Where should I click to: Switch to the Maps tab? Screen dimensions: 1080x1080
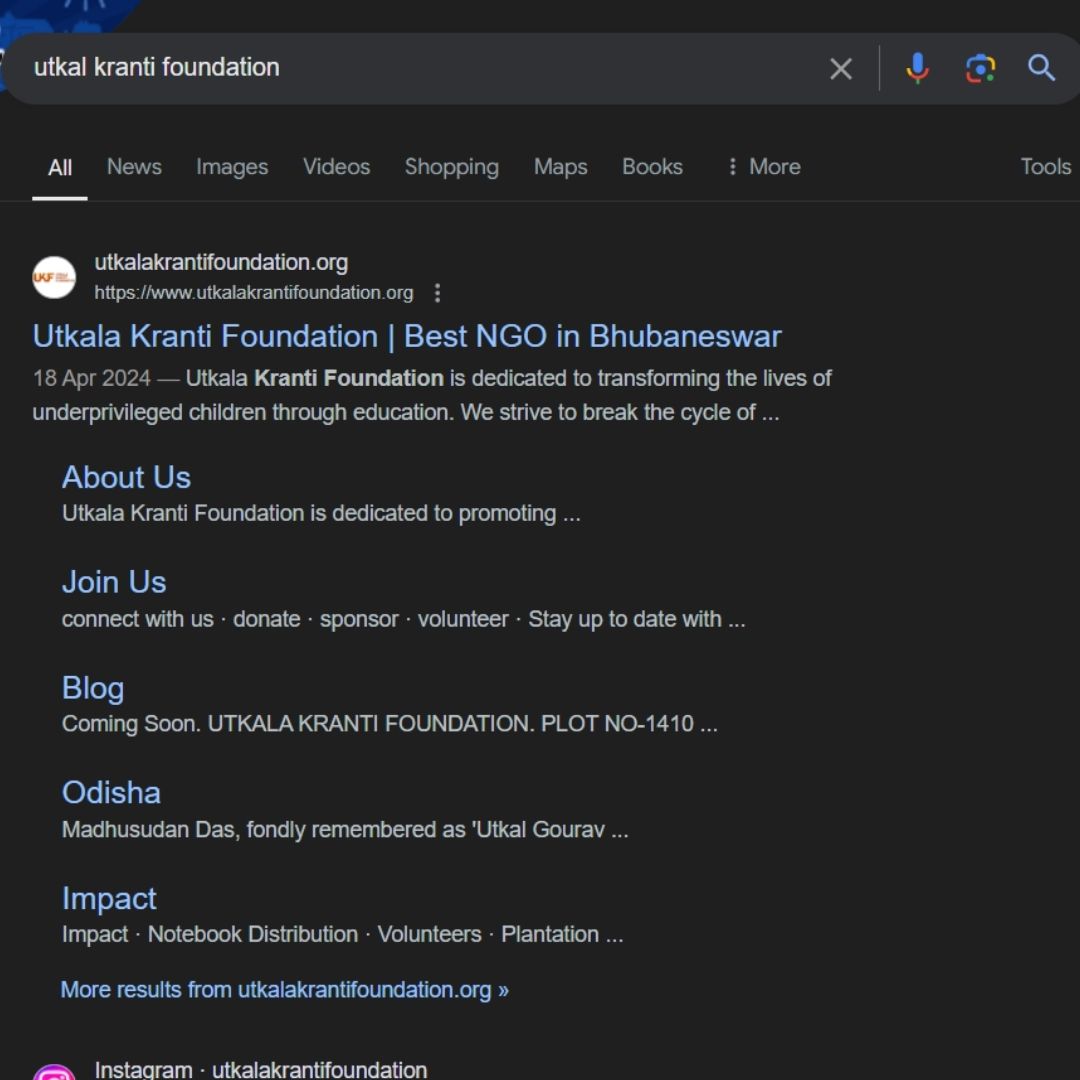pos(561,167)
